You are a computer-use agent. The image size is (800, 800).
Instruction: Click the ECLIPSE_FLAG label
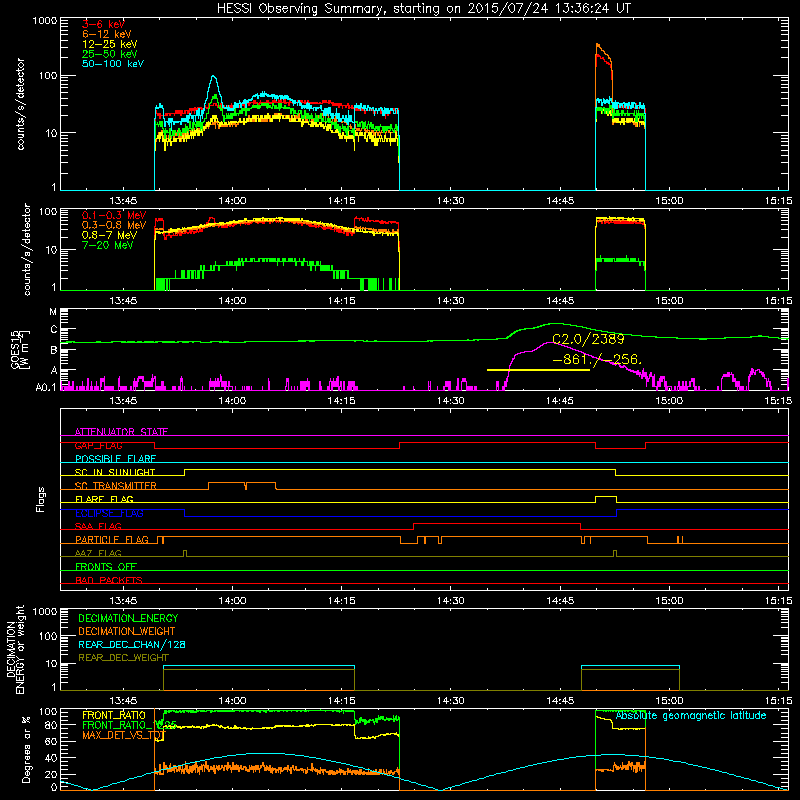[109, 513]
